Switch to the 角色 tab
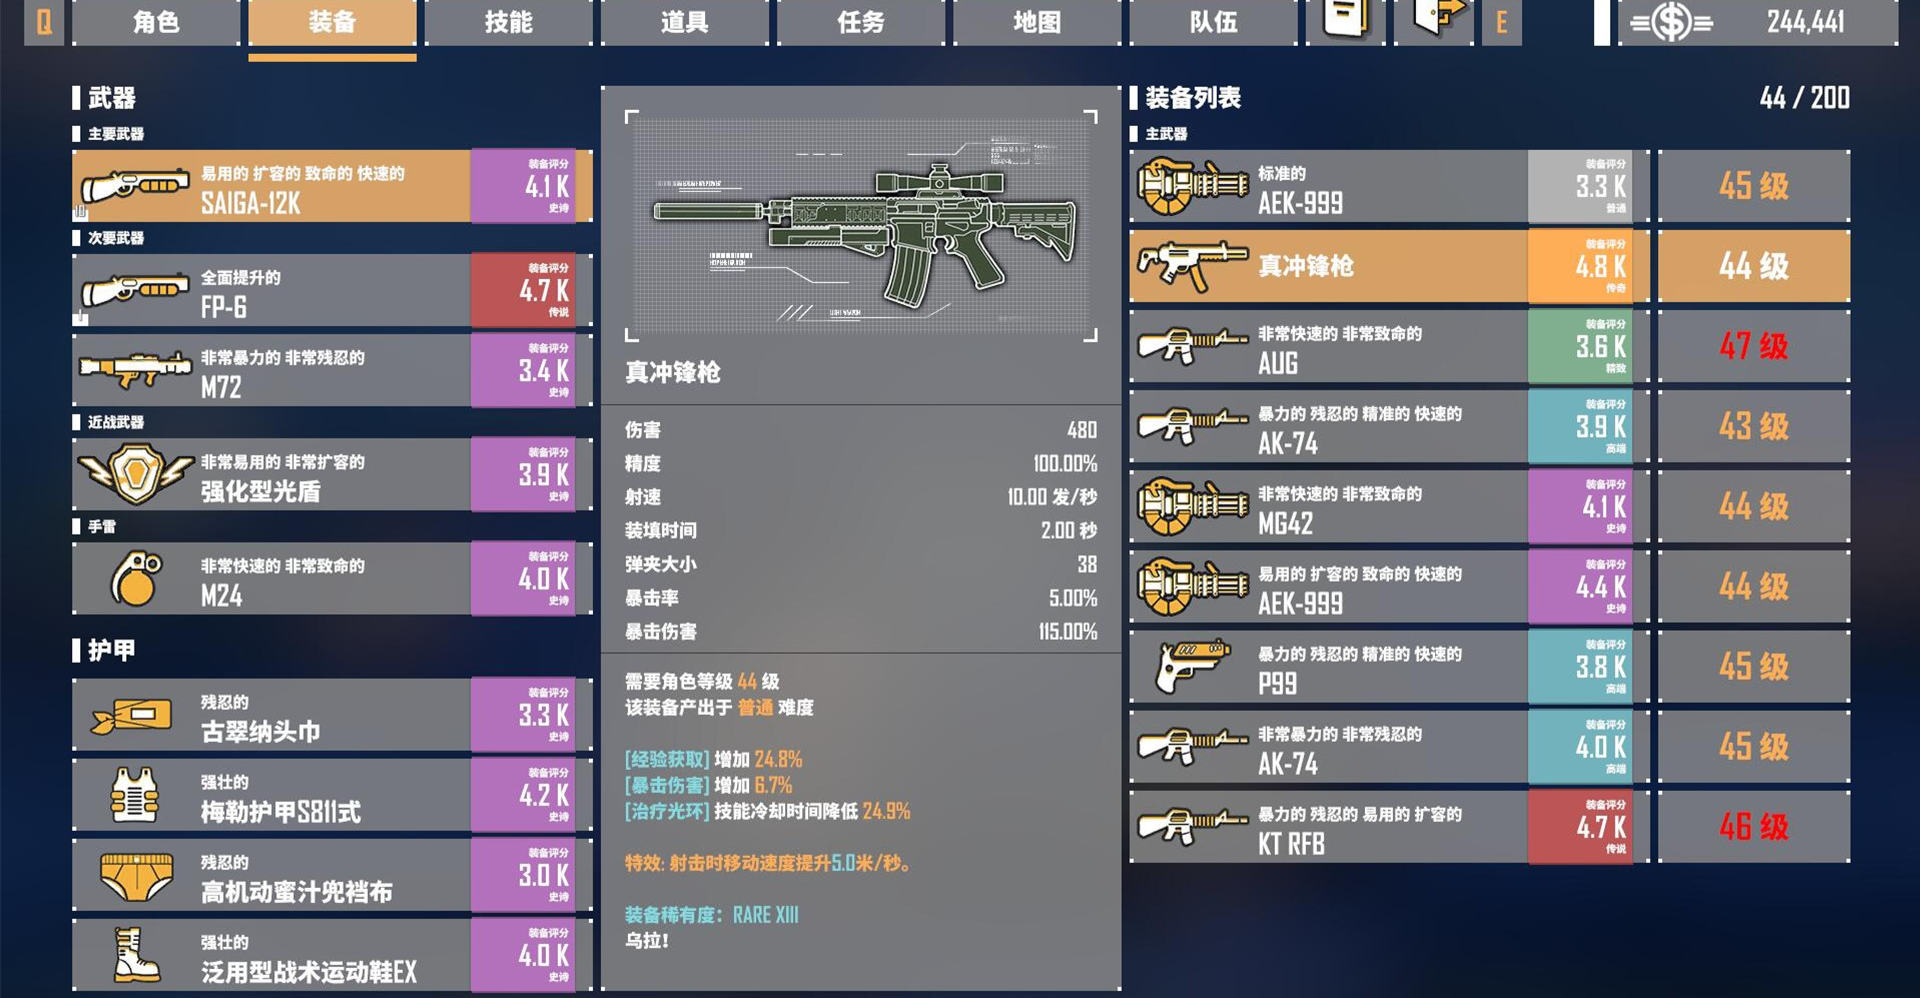 point(156,22)
